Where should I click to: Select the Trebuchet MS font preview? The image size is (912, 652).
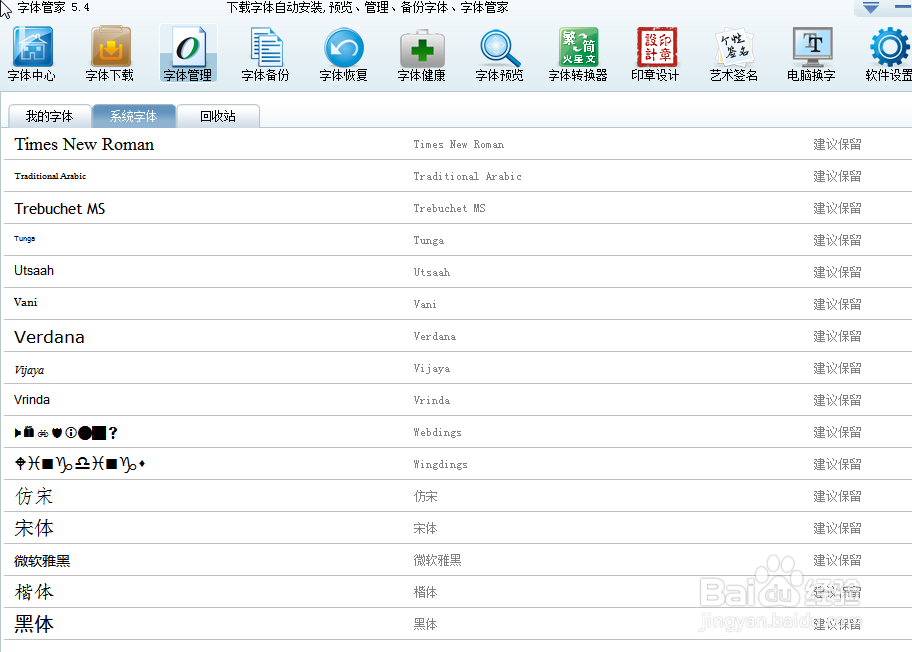60,209
